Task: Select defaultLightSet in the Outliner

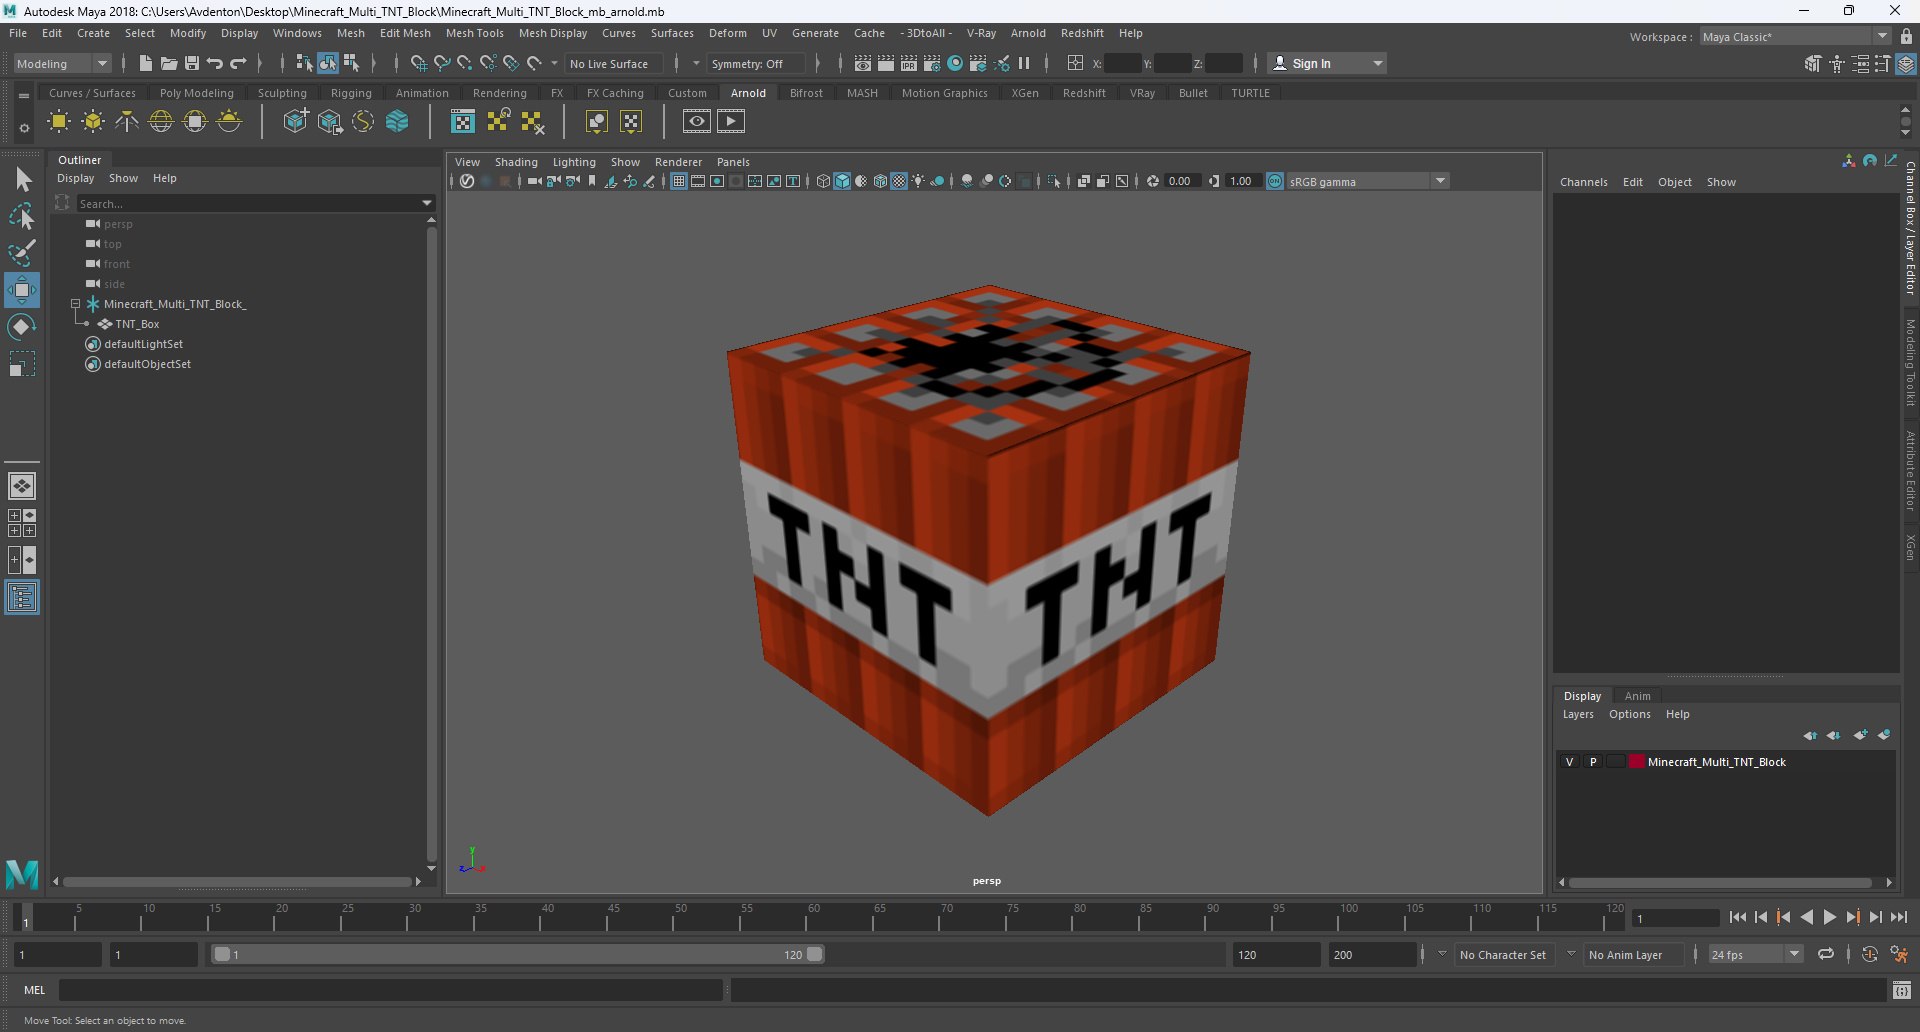Action: (x=143, y=344)
